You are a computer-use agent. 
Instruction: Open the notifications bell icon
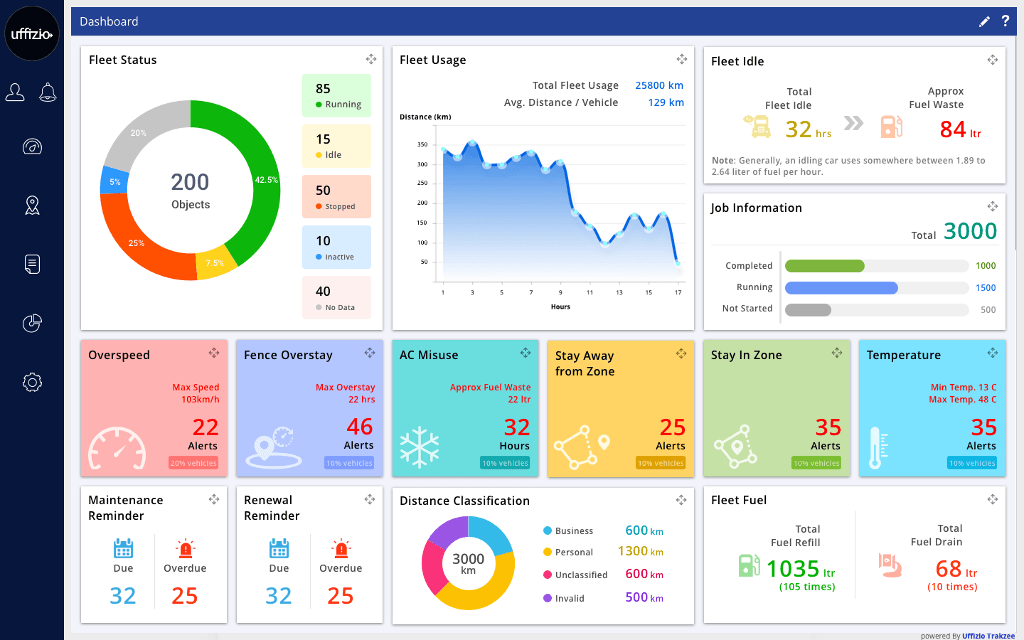coord(48,93)
